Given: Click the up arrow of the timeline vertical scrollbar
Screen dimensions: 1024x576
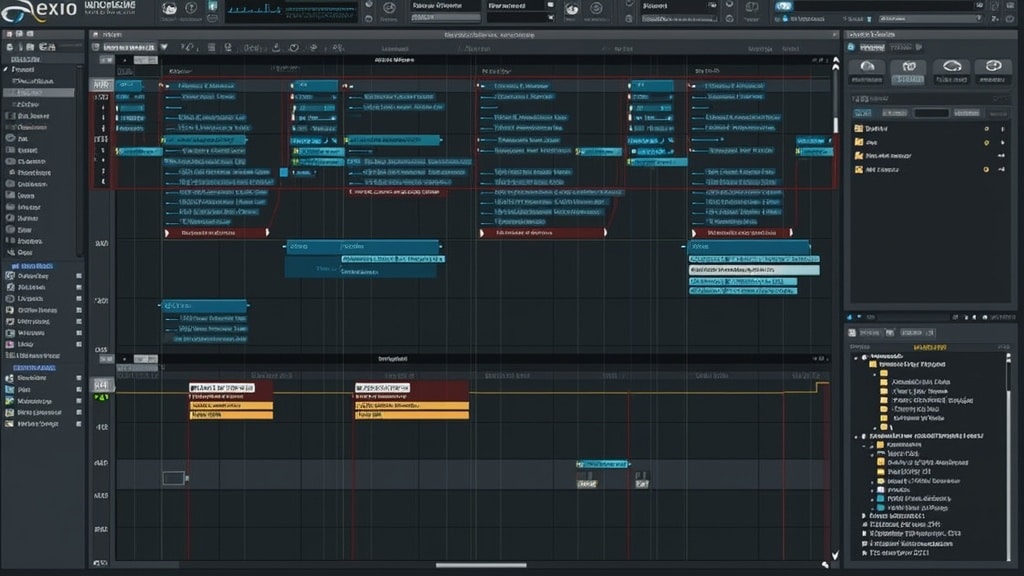Looking at the screenshot, I should [x=835, y=63].
